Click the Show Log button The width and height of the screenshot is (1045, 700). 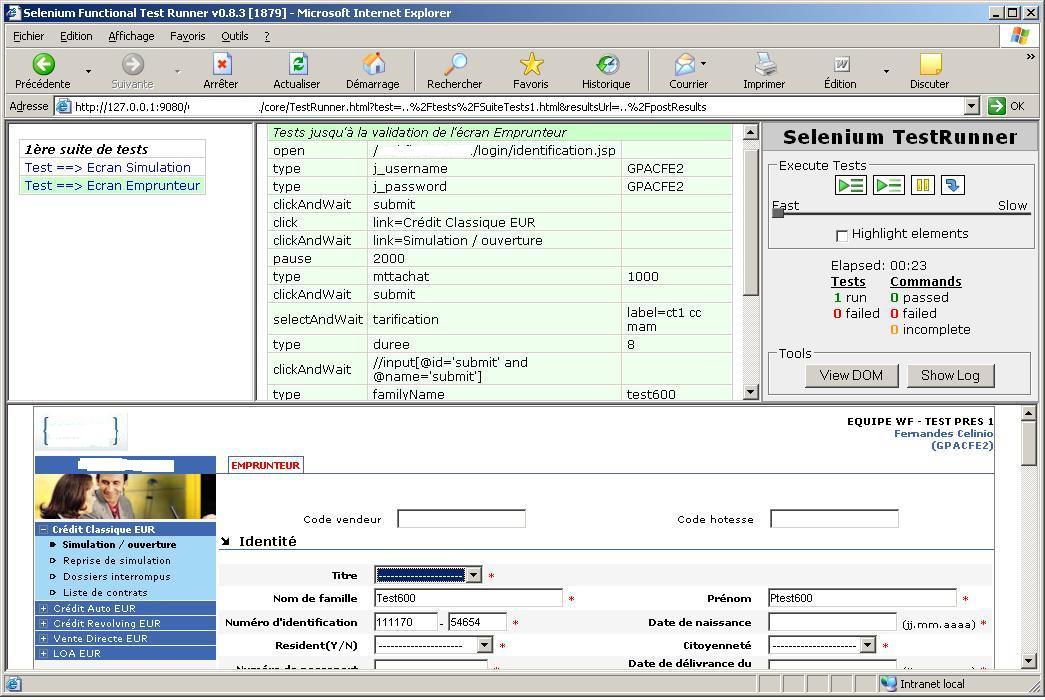tap(950, 375)
